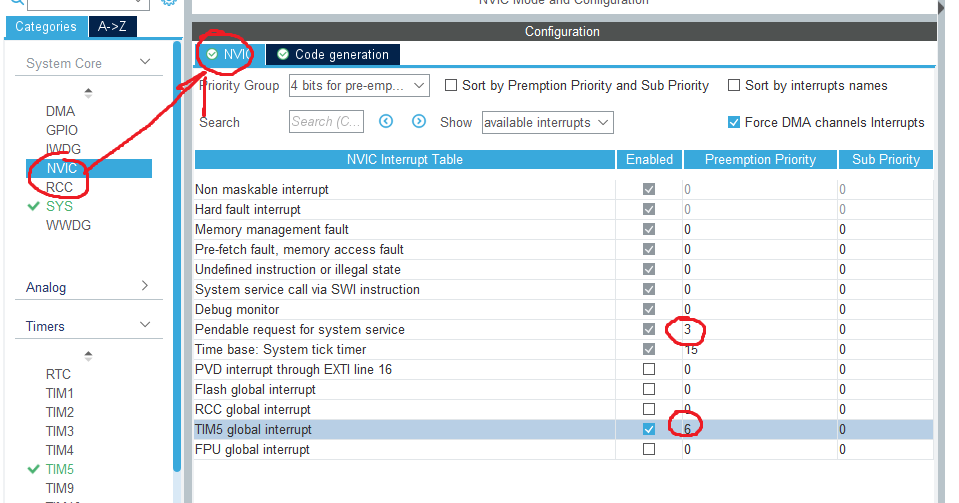This screenshot has height=503, width=959.
Task: Disable the TIM5 global interrupt checkbox
Action: [649, 429]
